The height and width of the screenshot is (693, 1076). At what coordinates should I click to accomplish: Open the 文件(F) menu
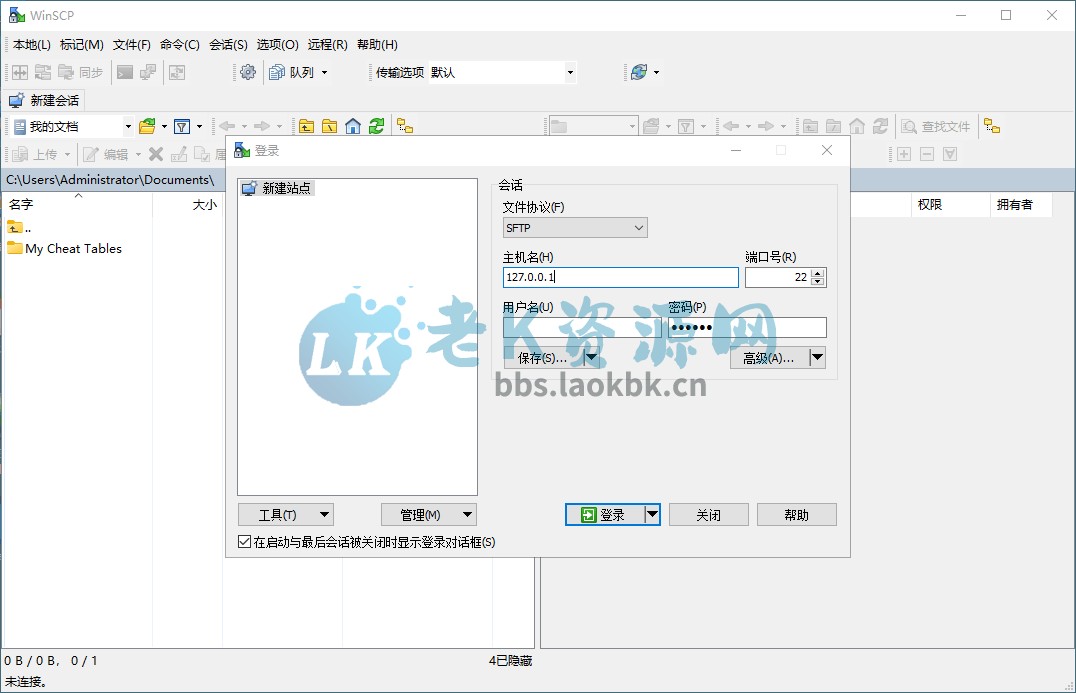pyautogui.click(x=132, y=45)
